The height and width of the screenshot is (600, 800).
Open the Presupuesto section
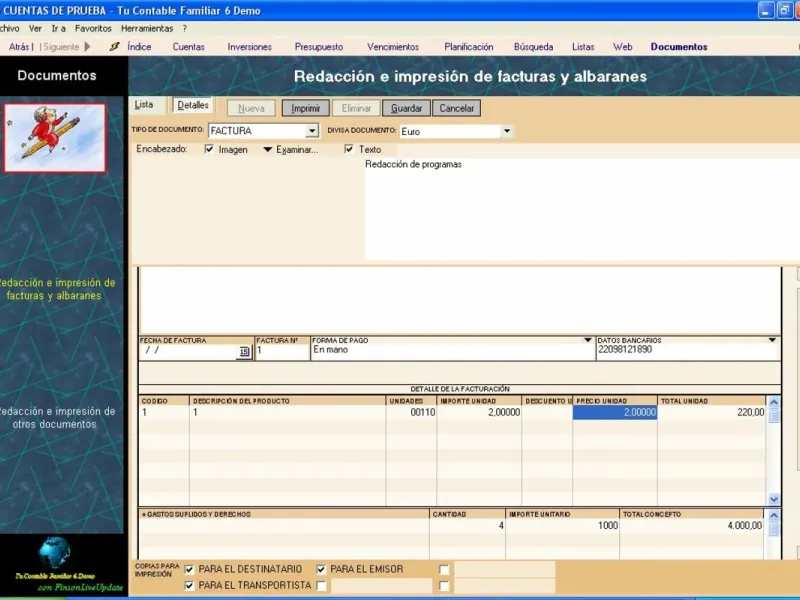click(x=319, y=47)
